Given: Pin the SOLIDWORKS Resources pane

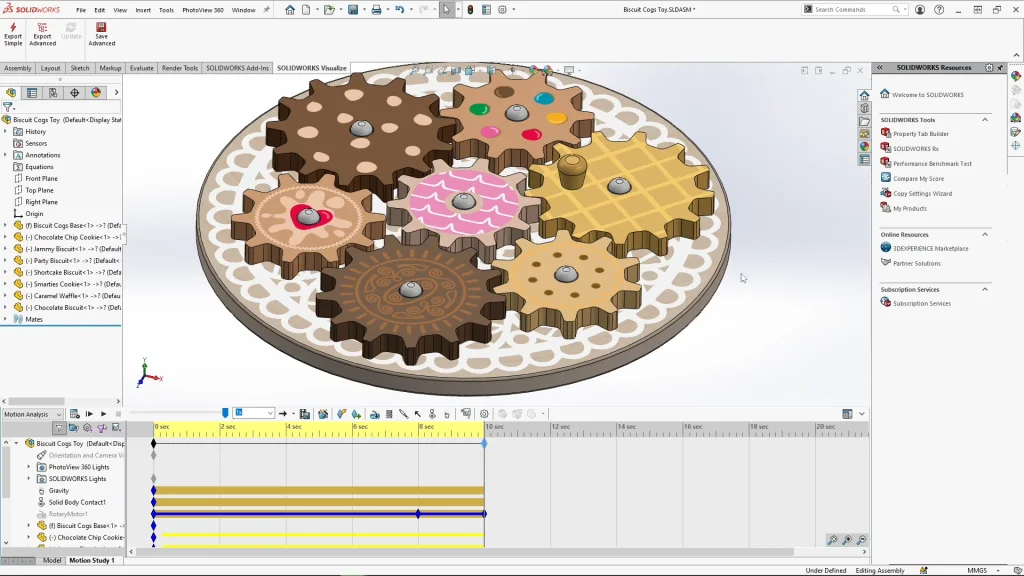Looking at the screenshot, I should coord(1000,68).
